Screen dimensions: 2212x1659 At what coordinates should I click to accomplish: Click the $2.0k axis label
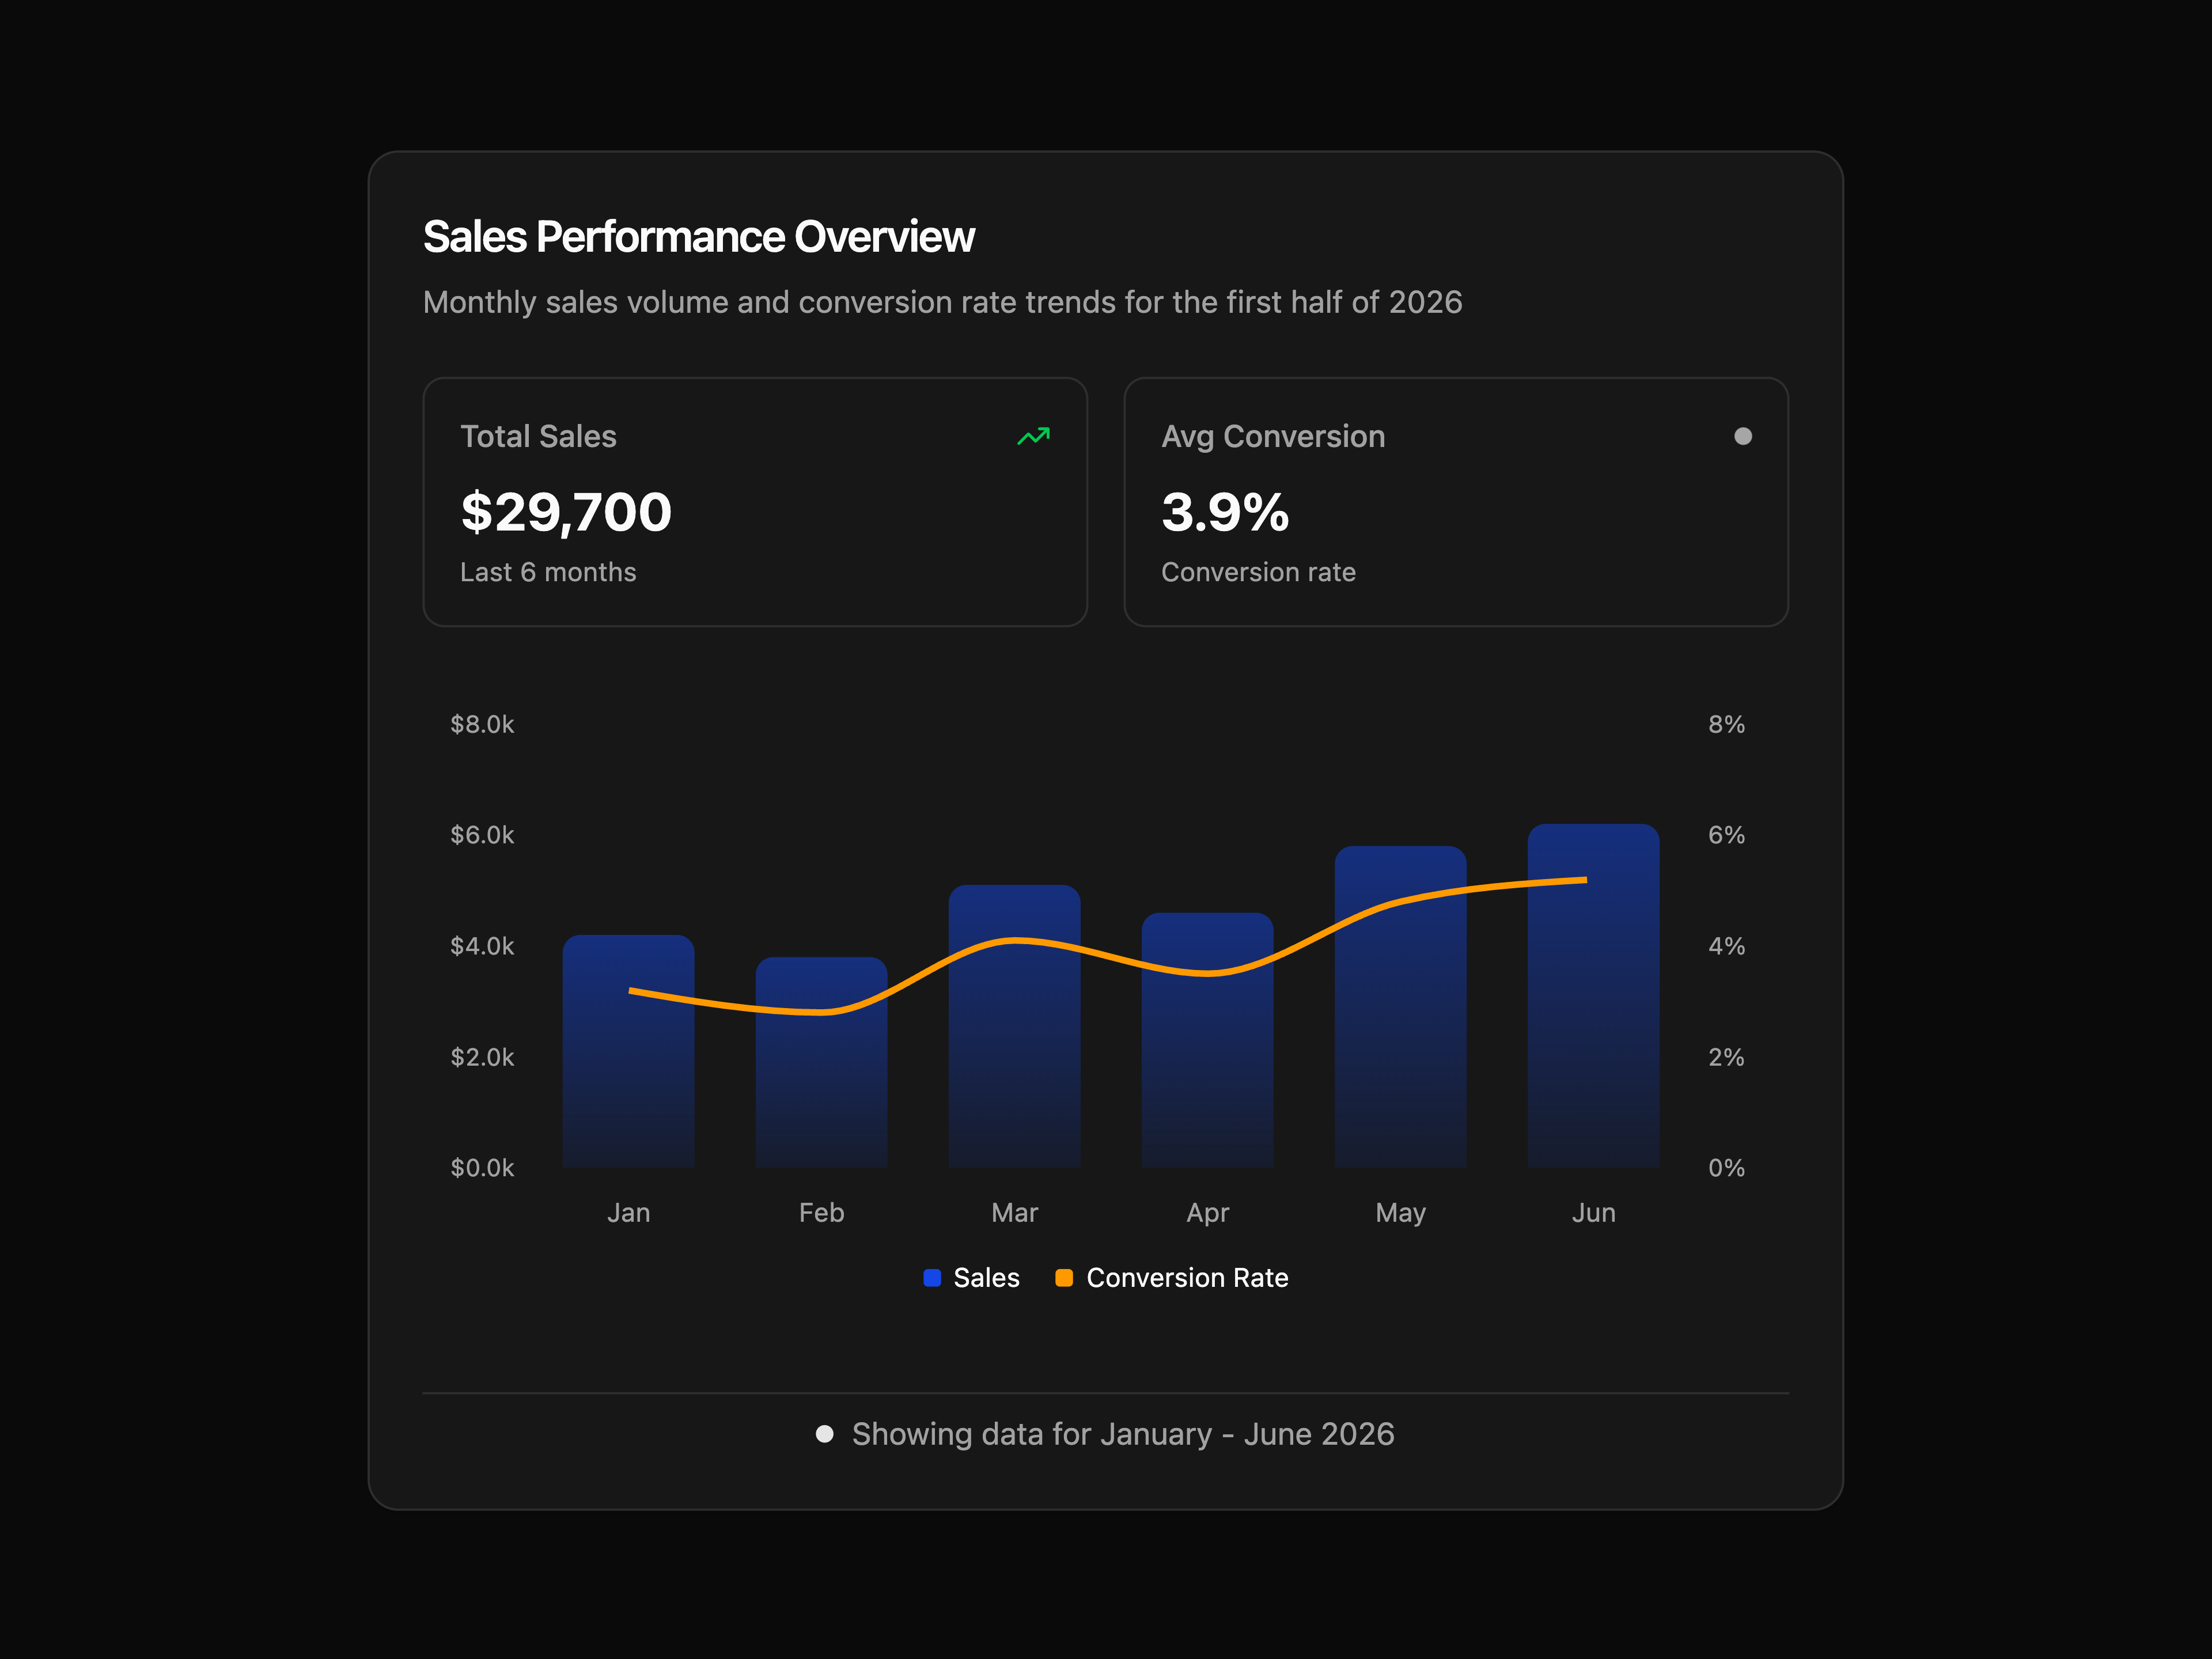click(x=482, y=1057)
